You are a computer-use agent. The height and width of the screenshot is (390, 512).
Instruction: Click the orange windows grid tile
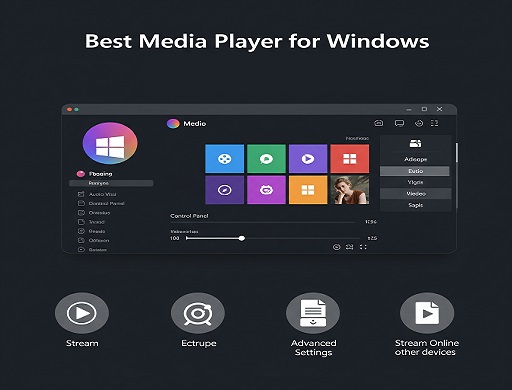click(308, 190)
